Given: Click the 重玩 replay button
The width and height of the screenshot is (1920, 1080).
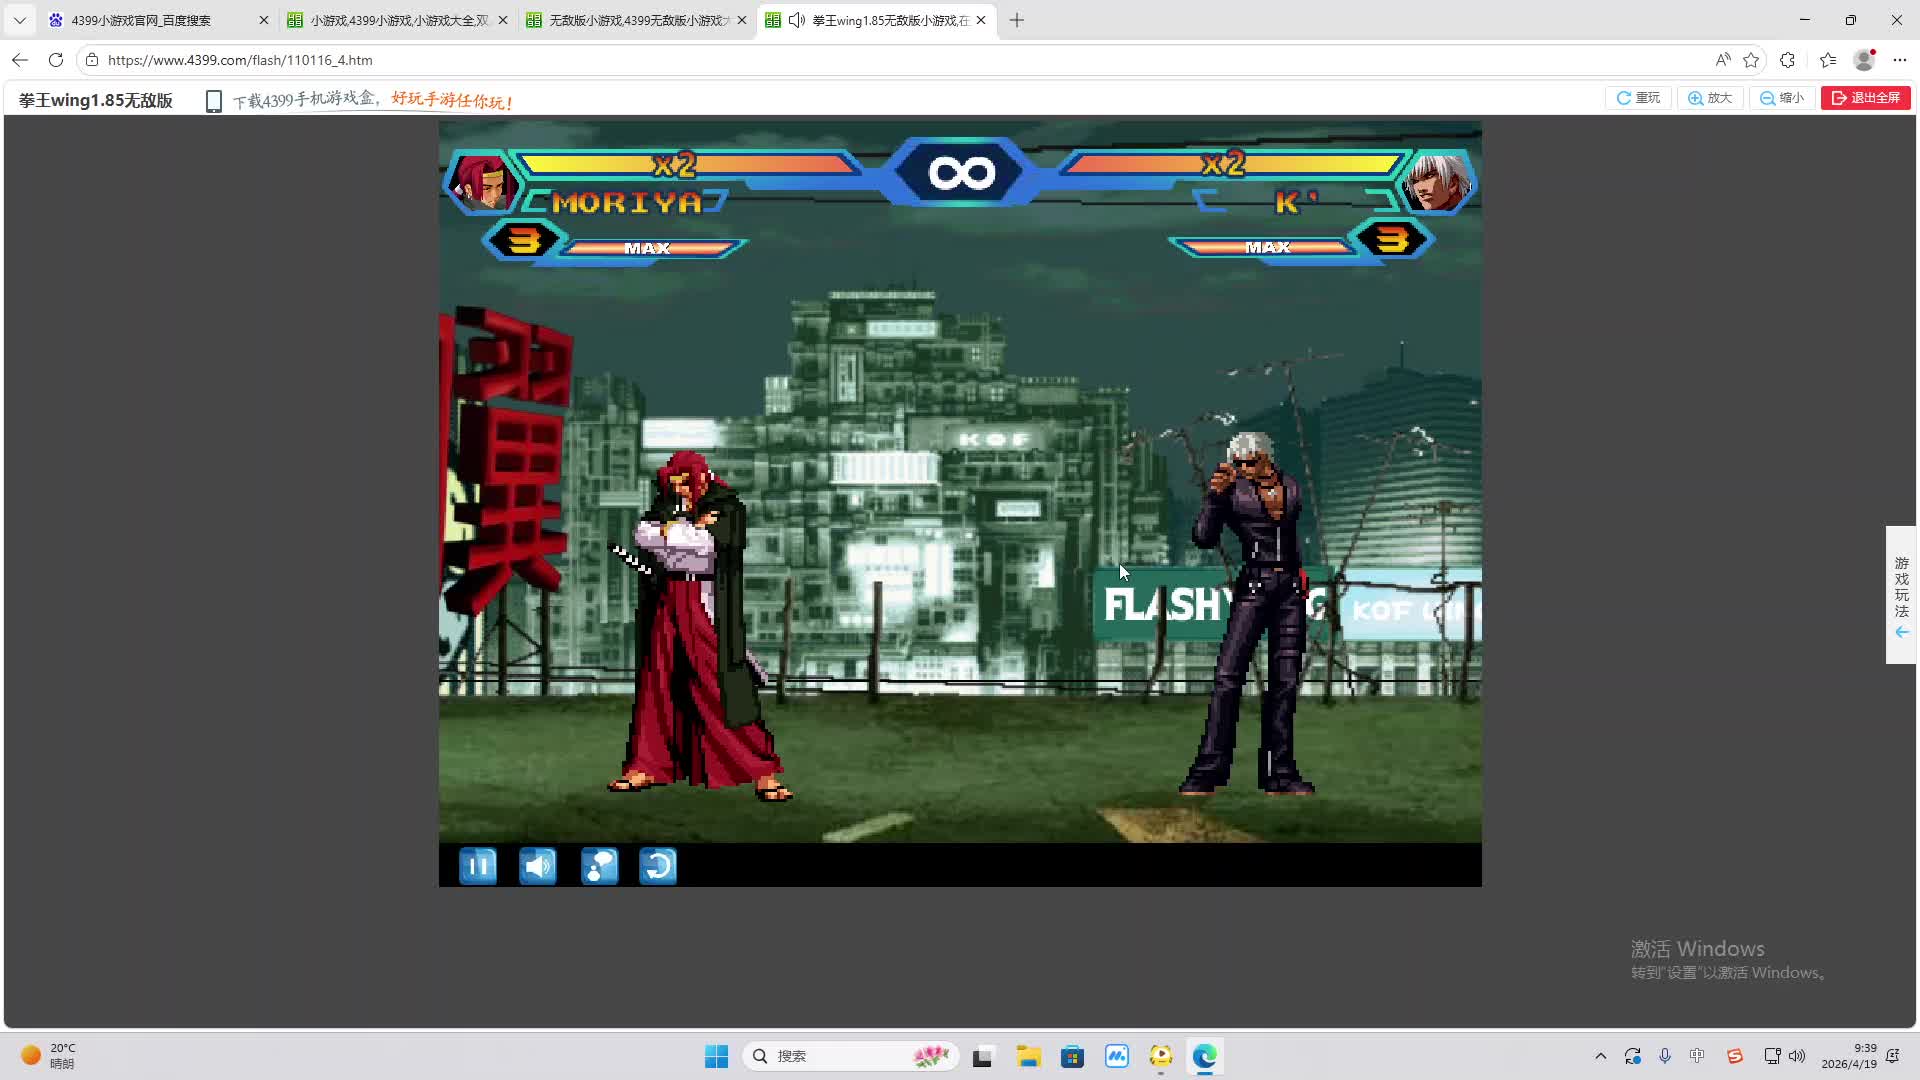Looking at the screenshot, I should 1638,98.
